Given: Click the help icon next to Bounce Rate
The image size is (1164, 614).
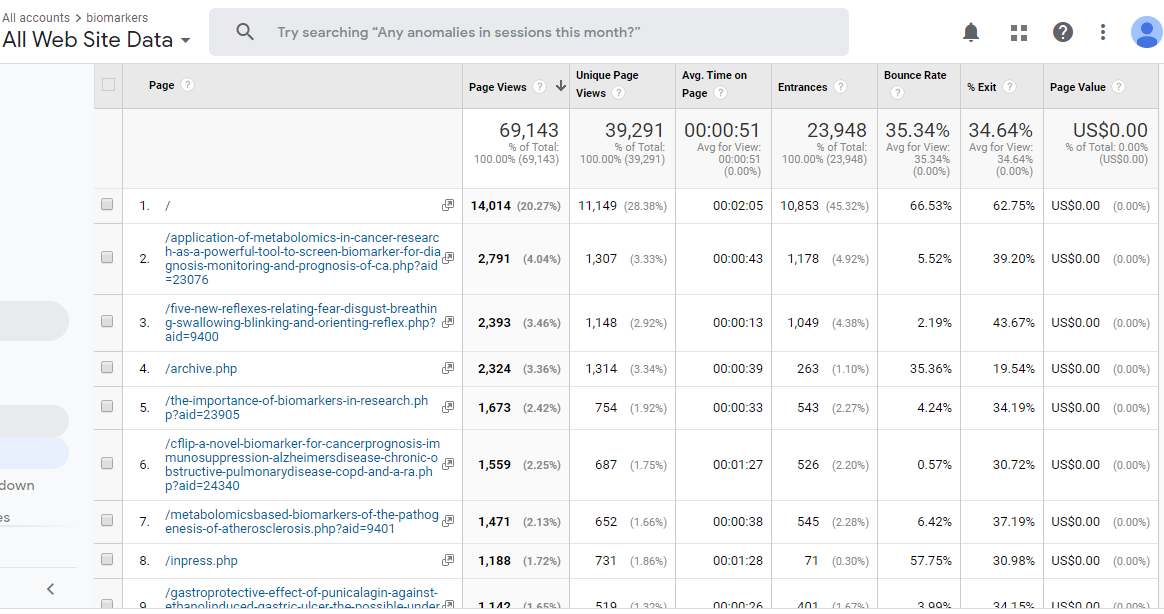Looking at the screenshot, I should [897, 93].
